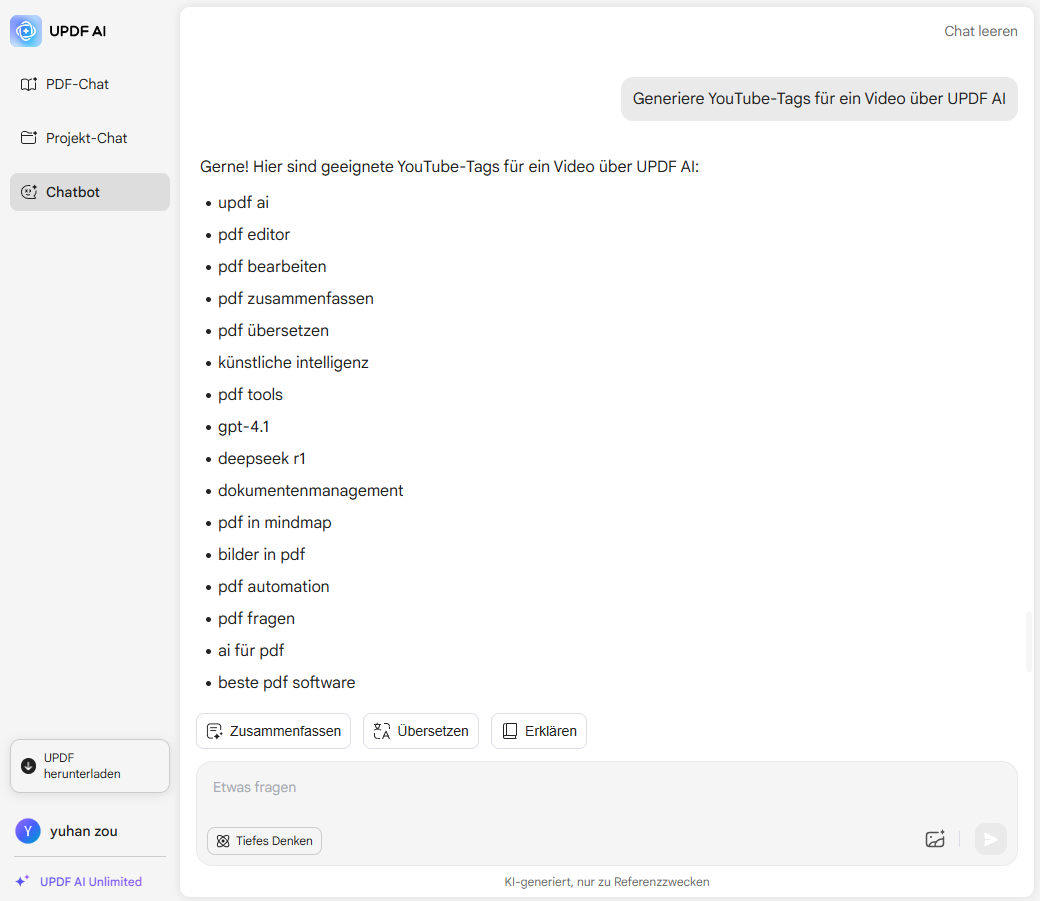Select the Chatbot sidebar item

(90, 192)
